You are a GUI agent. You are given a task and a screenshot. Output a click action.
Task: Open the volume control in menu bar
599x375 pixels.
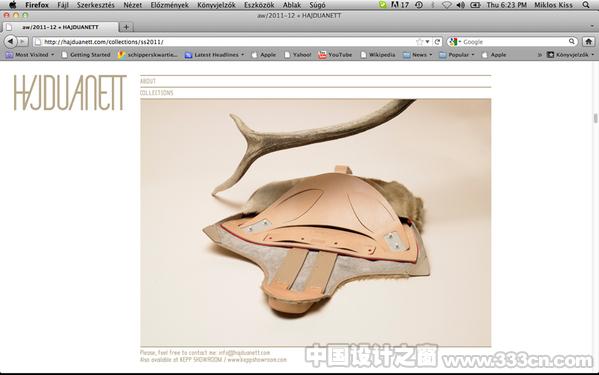click(x=460, y=5)
